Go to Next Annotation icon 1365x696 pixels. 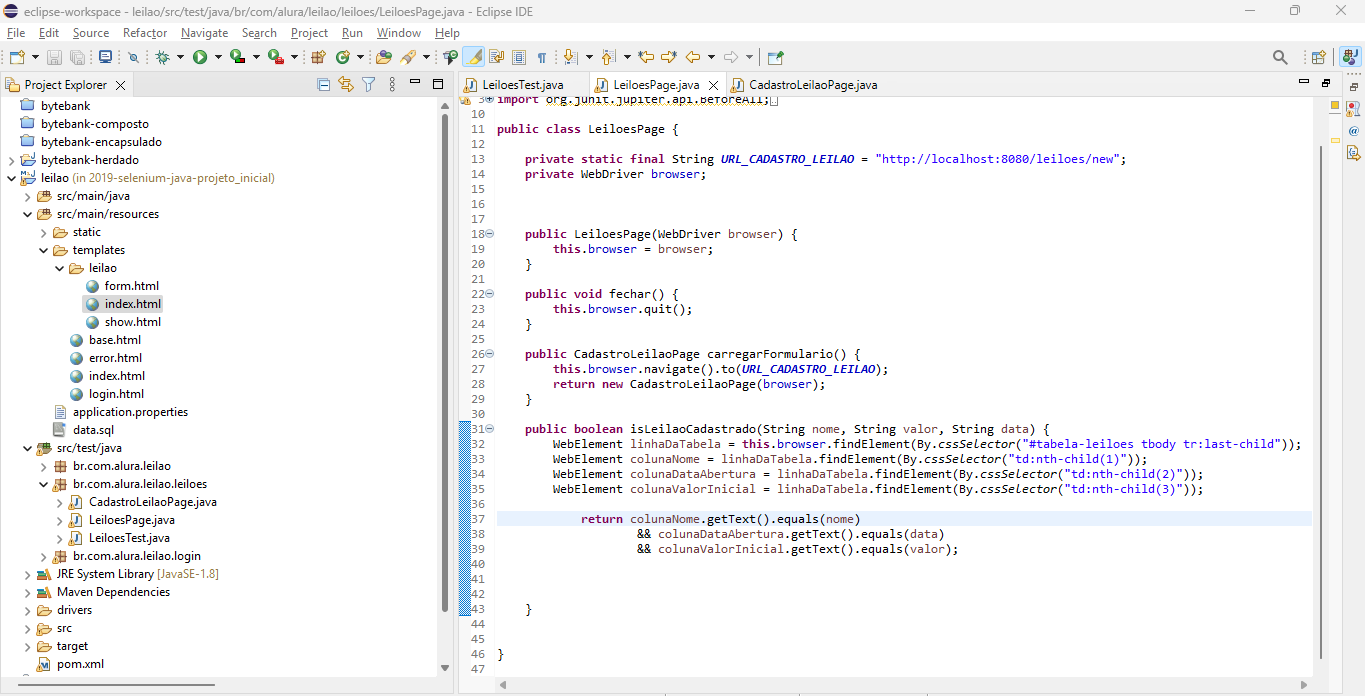[571, 57]
